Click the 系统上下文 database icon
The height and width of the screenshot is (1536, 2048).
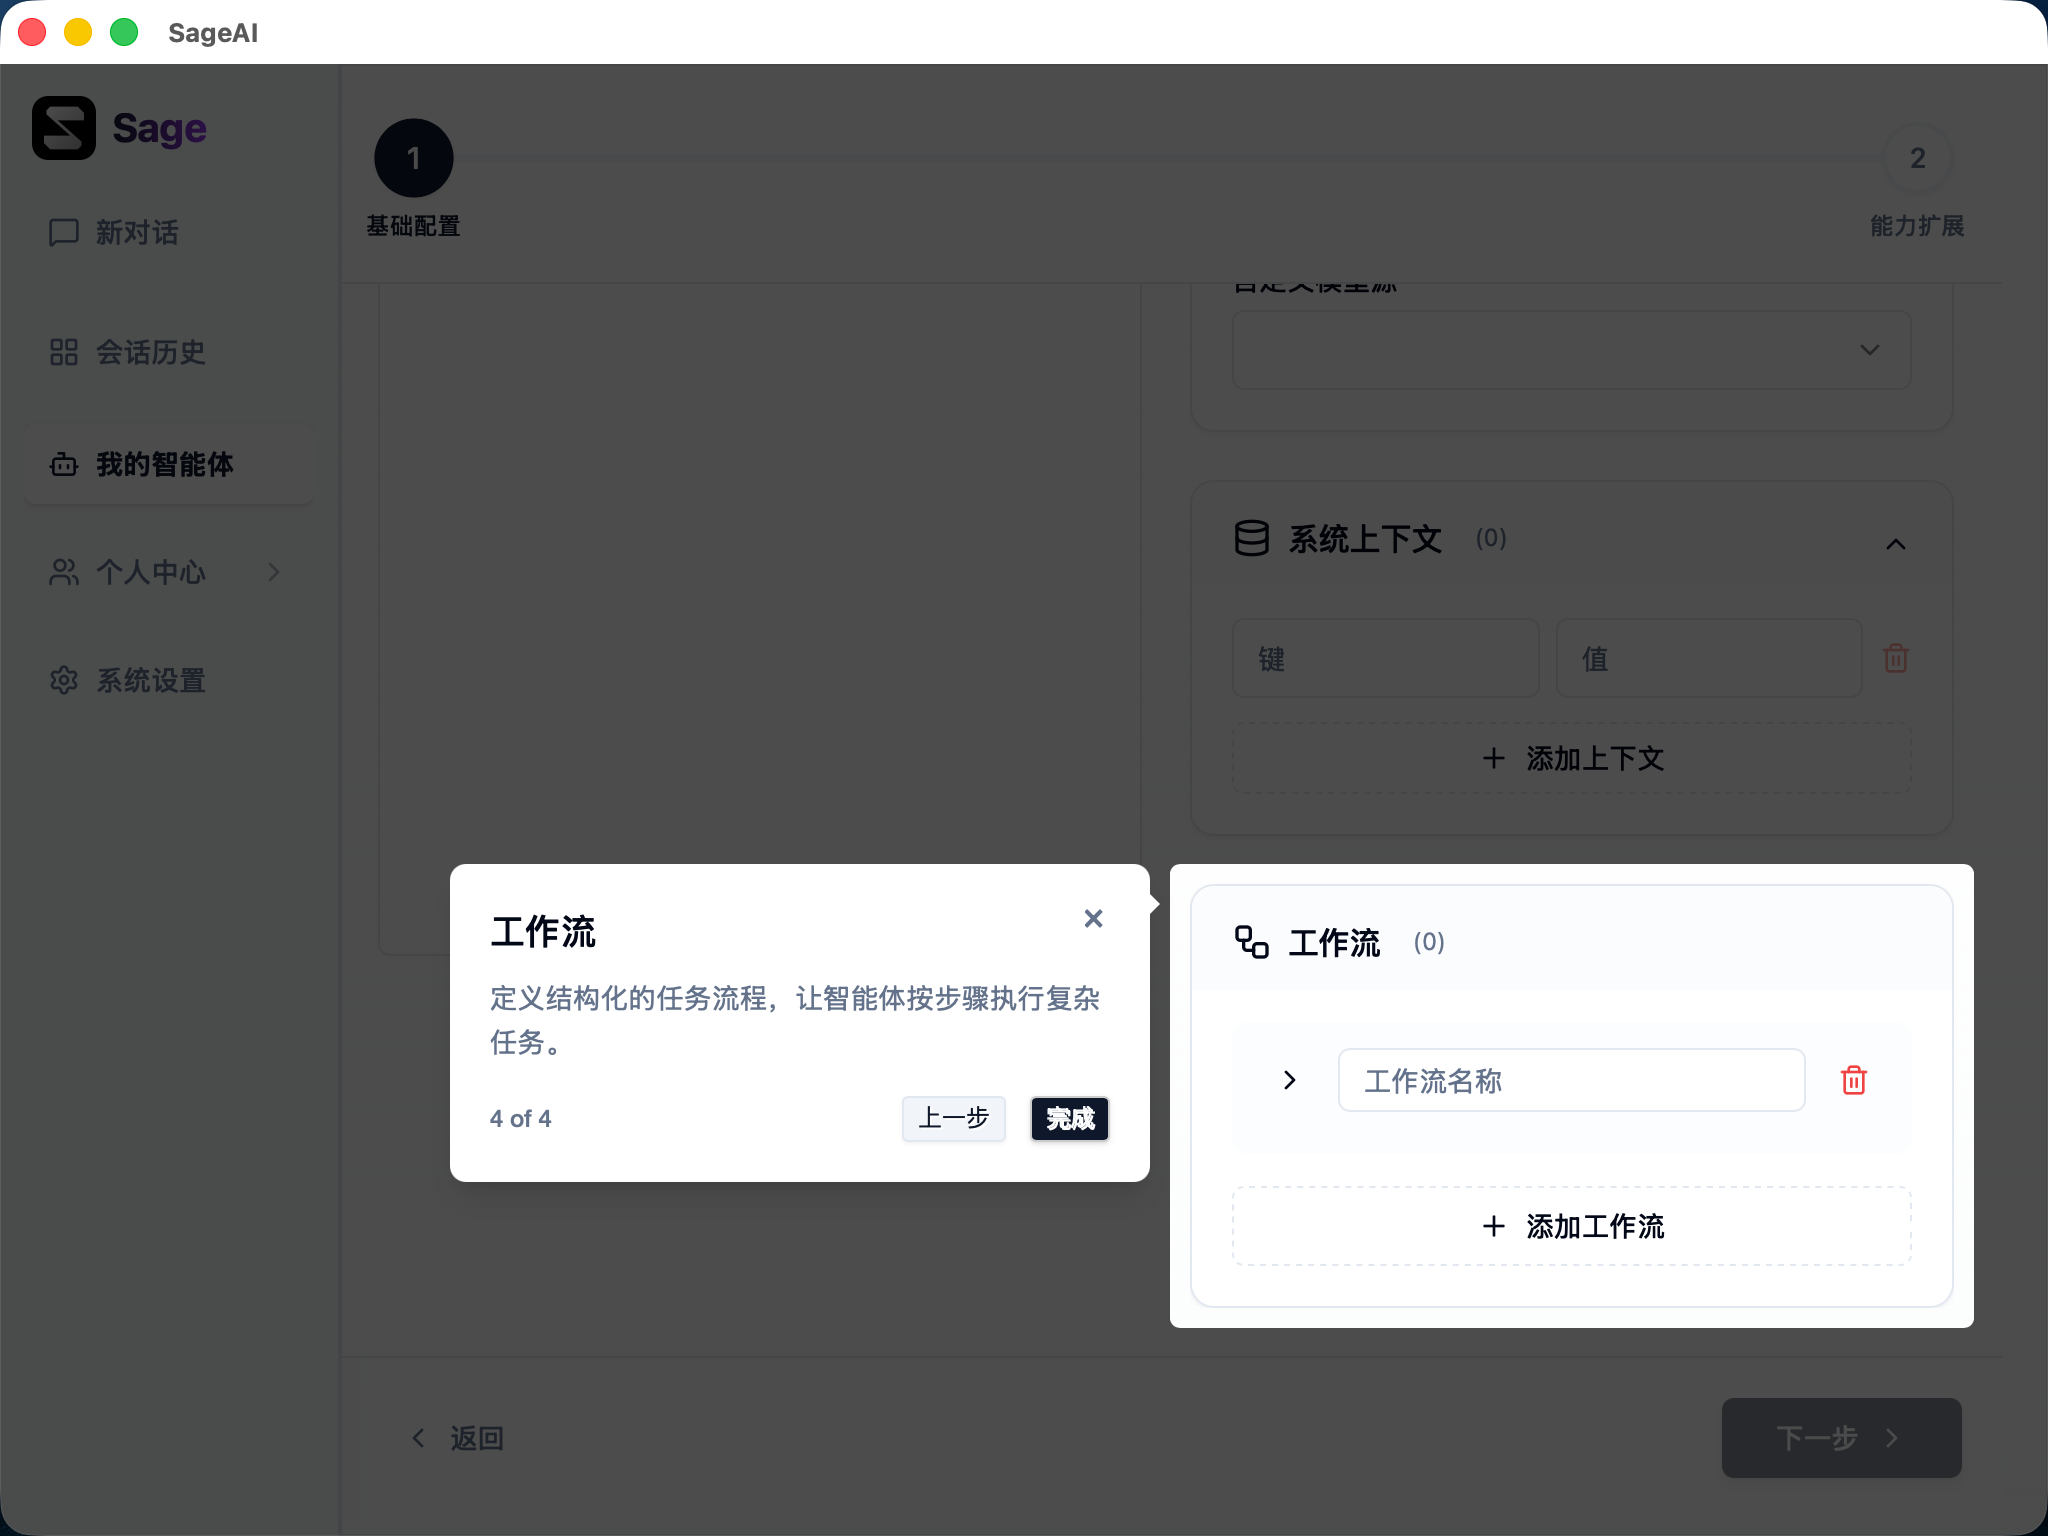pos(1251,538)
